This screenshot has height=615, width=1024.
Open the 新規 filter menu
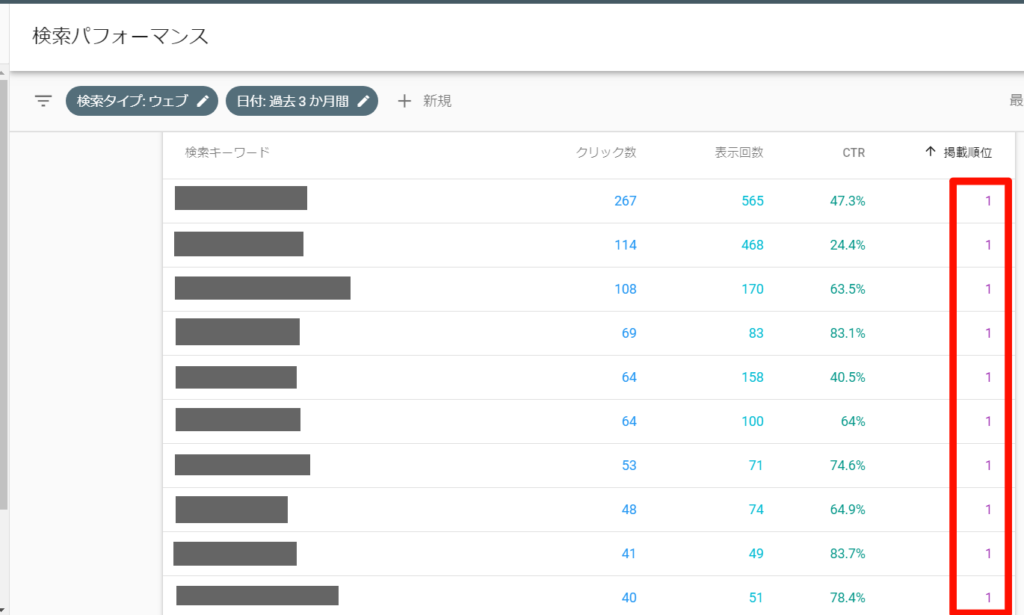coord(424,101)
